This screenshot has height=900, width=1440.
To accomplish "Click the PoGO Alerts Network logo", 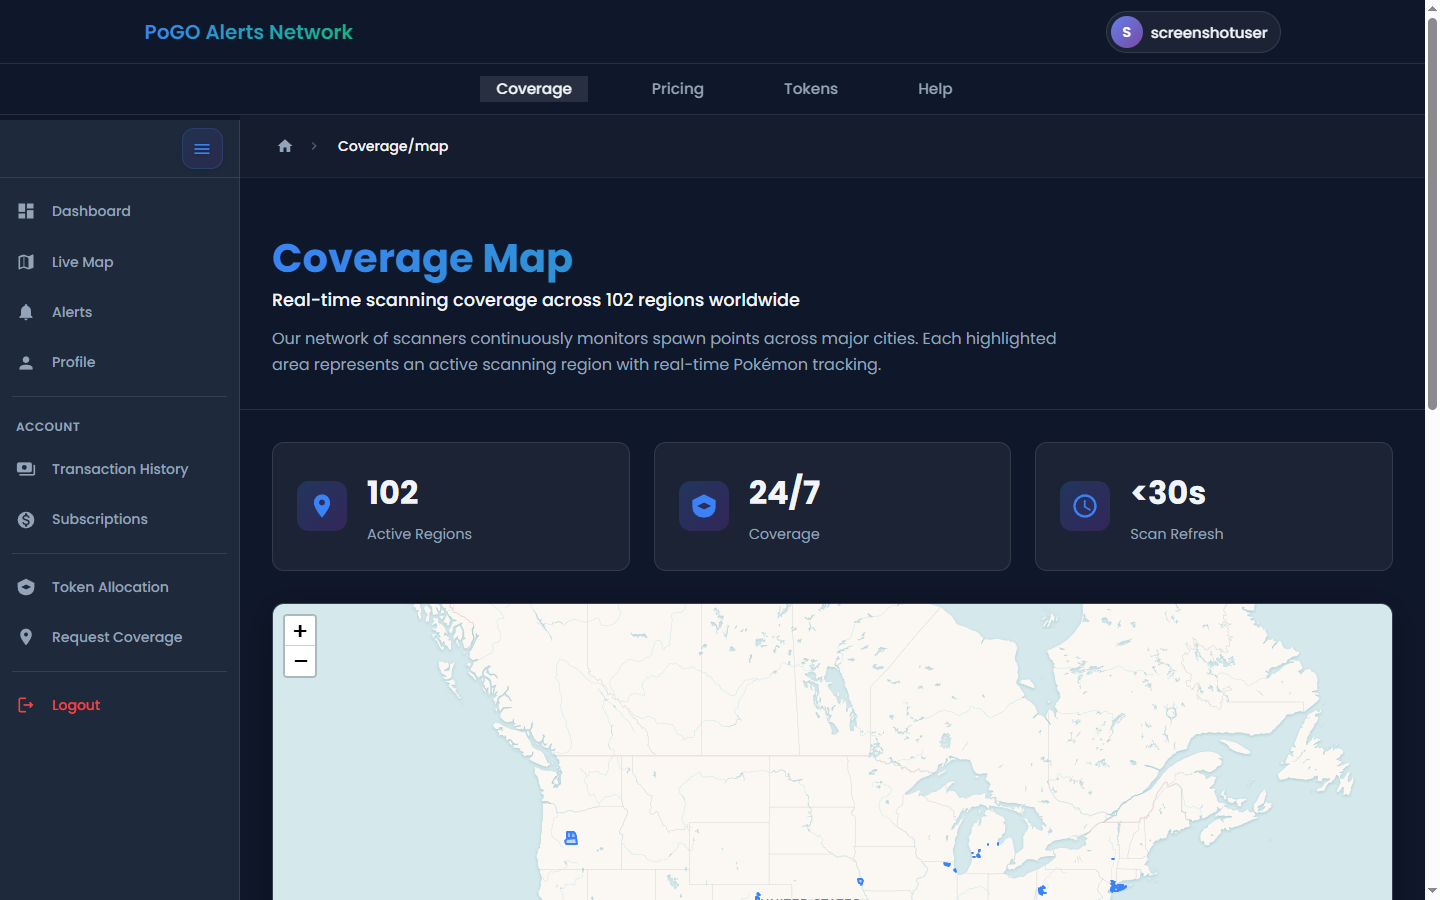I will click(248, 32).
